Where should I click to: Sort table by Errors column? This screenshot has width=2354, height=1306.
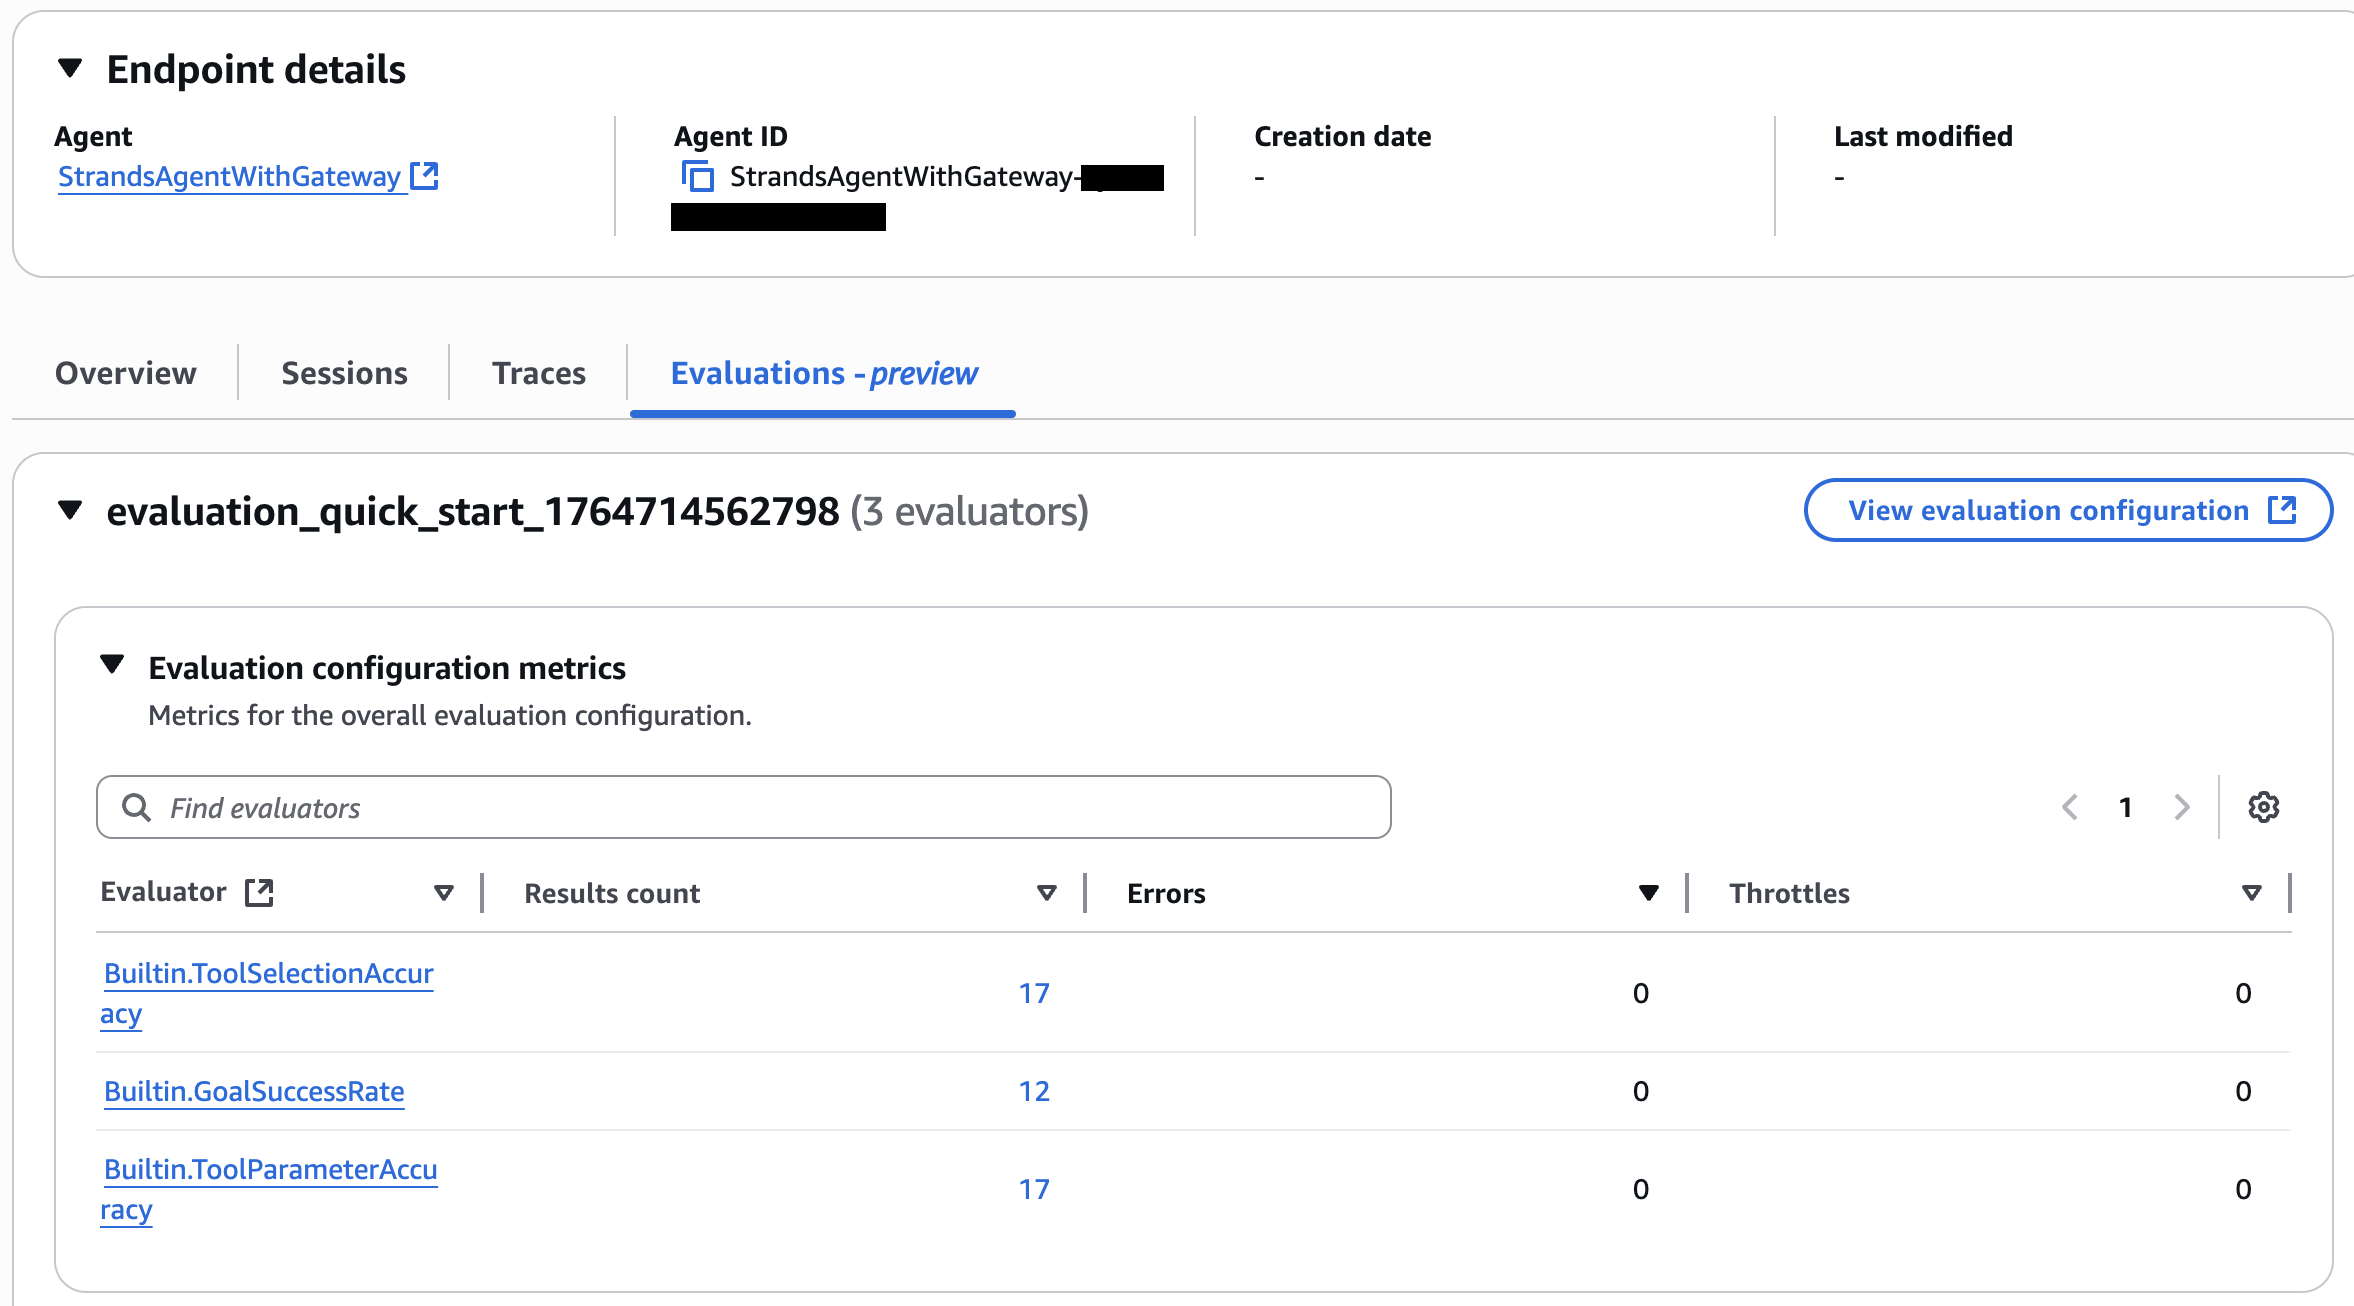click(x=1648, y=892)
